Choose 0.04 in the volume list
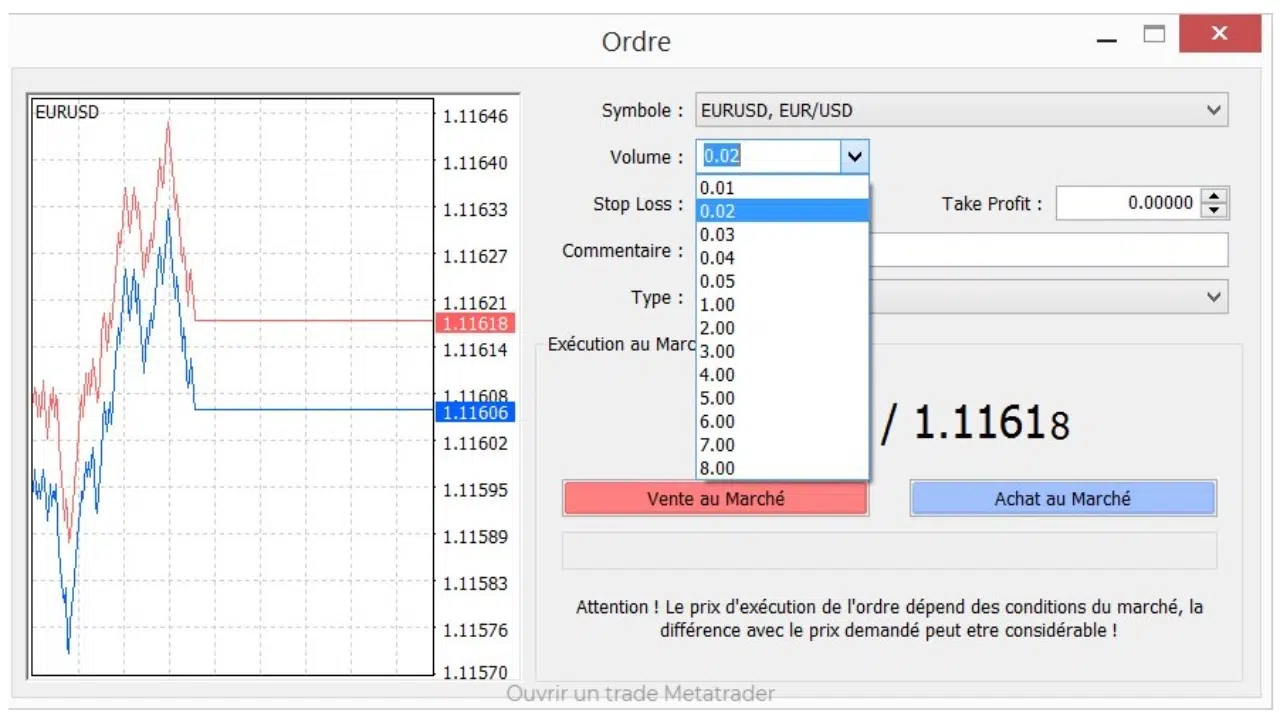Screen dimensions: 1280x720 click(x=782, y=258)
